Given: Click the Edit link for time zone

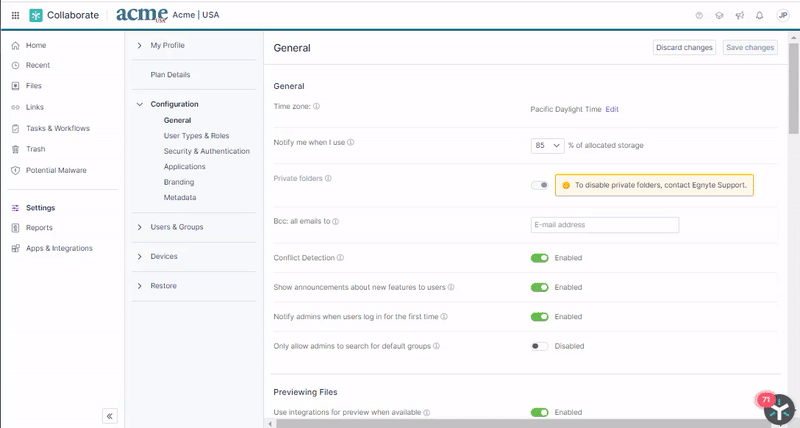Looking at the screenshot, I should coord(612,109).
